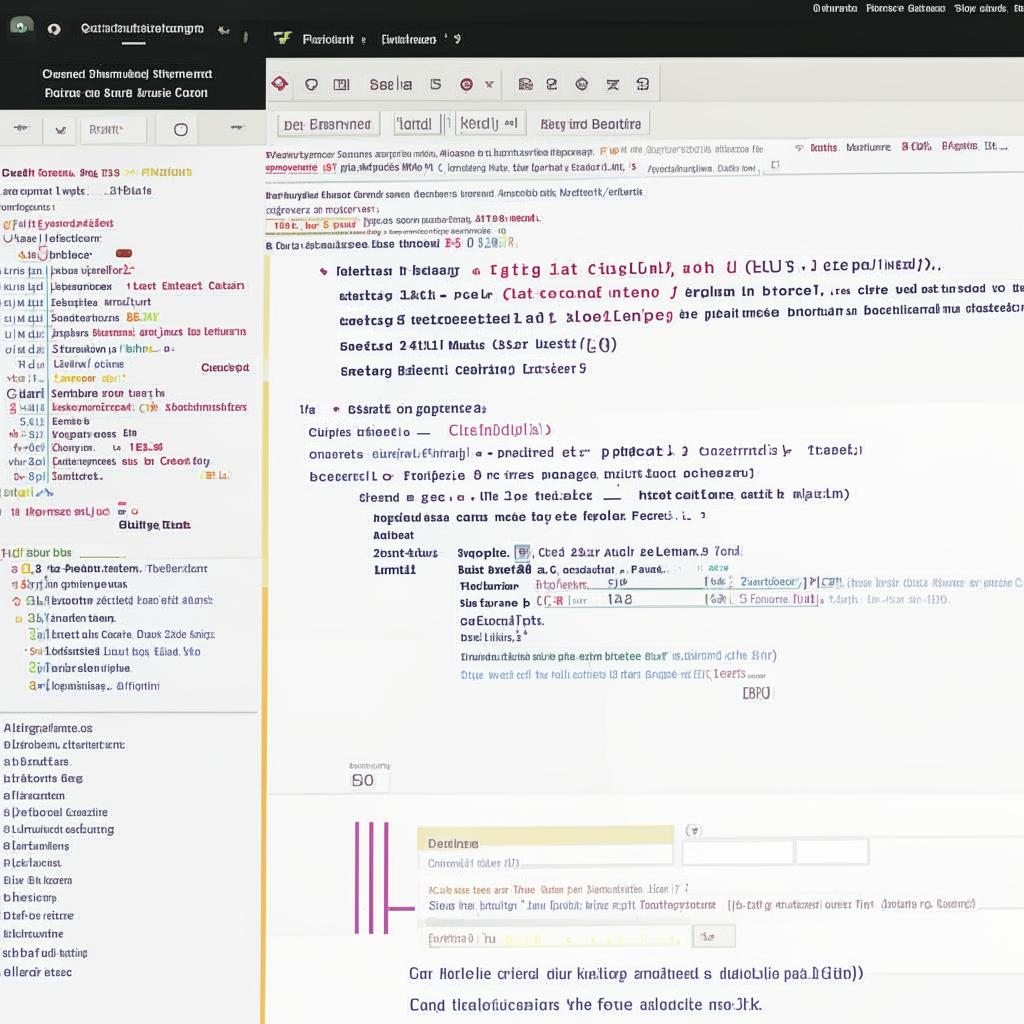This screenshot has height=1024, width=1024.
Task: Open the small round dropdown above the empty fields
Action: [x=694, y=831]
